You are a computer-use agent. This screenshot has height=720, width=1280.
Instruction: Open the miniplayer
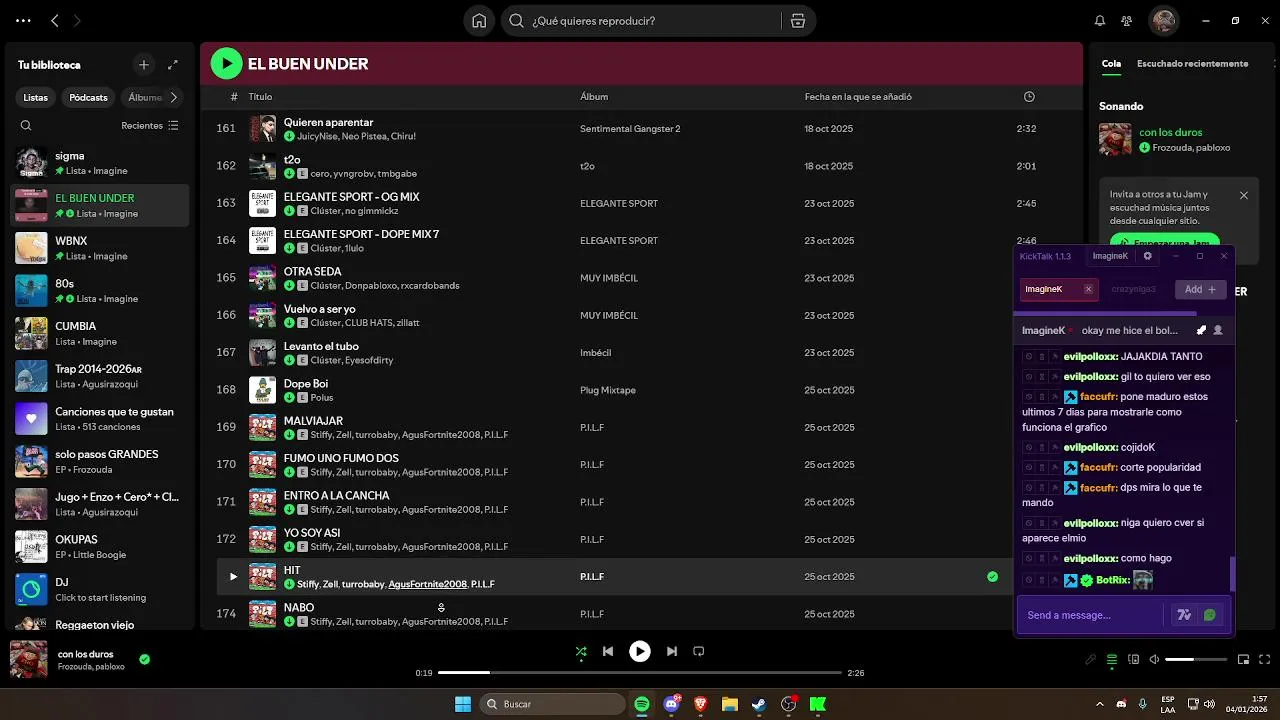coord(1244,660)
